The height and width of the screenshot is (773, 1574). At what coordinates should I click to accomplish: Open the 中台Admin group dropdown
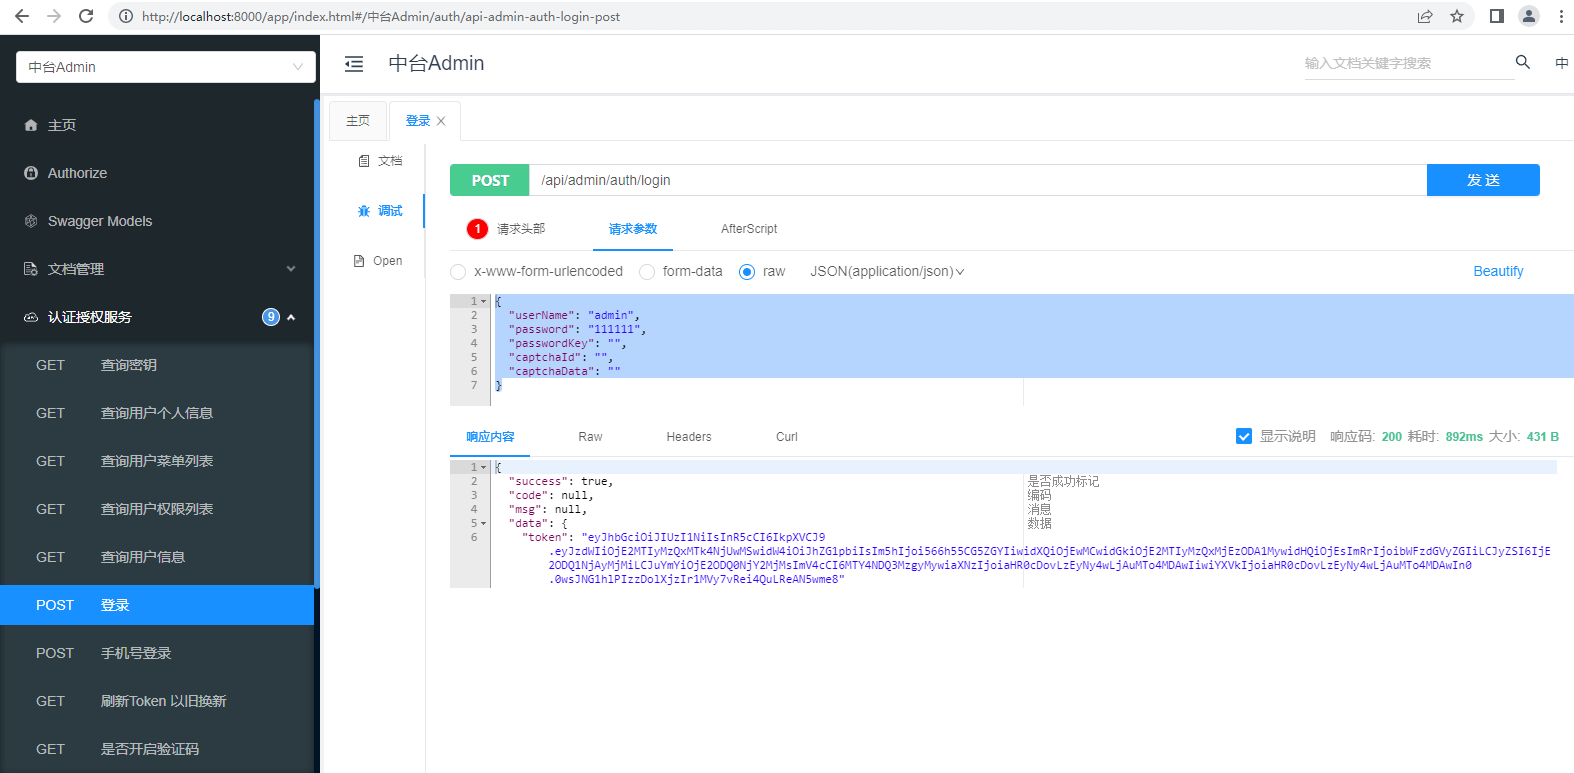point(166,67)
